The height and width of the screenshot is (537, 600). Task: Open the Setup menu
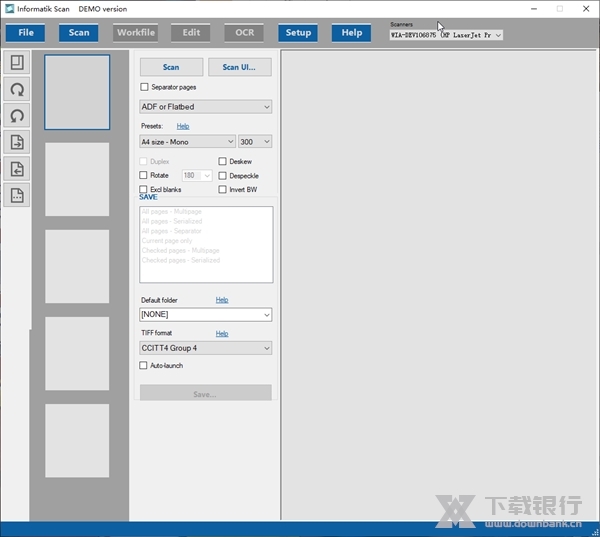pos(298,33)
